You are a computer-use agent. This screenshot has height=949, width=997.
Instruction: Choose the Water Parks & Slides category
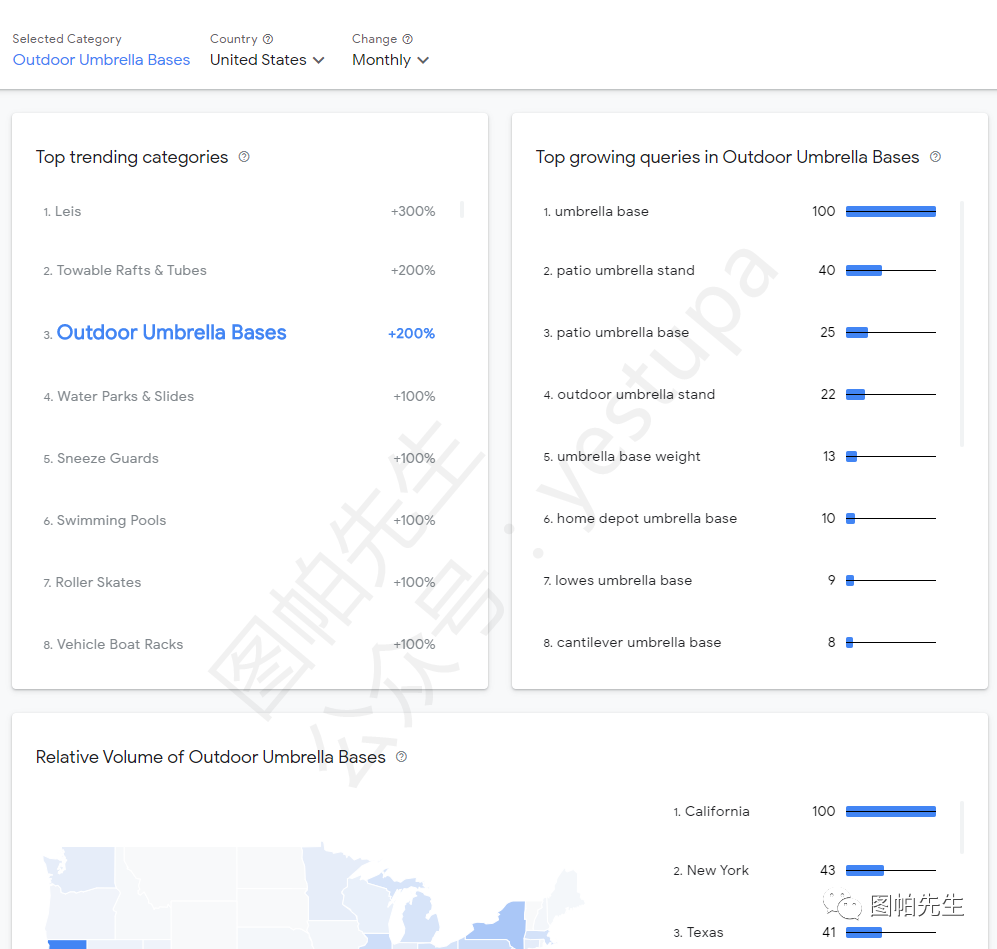(125, 397)
